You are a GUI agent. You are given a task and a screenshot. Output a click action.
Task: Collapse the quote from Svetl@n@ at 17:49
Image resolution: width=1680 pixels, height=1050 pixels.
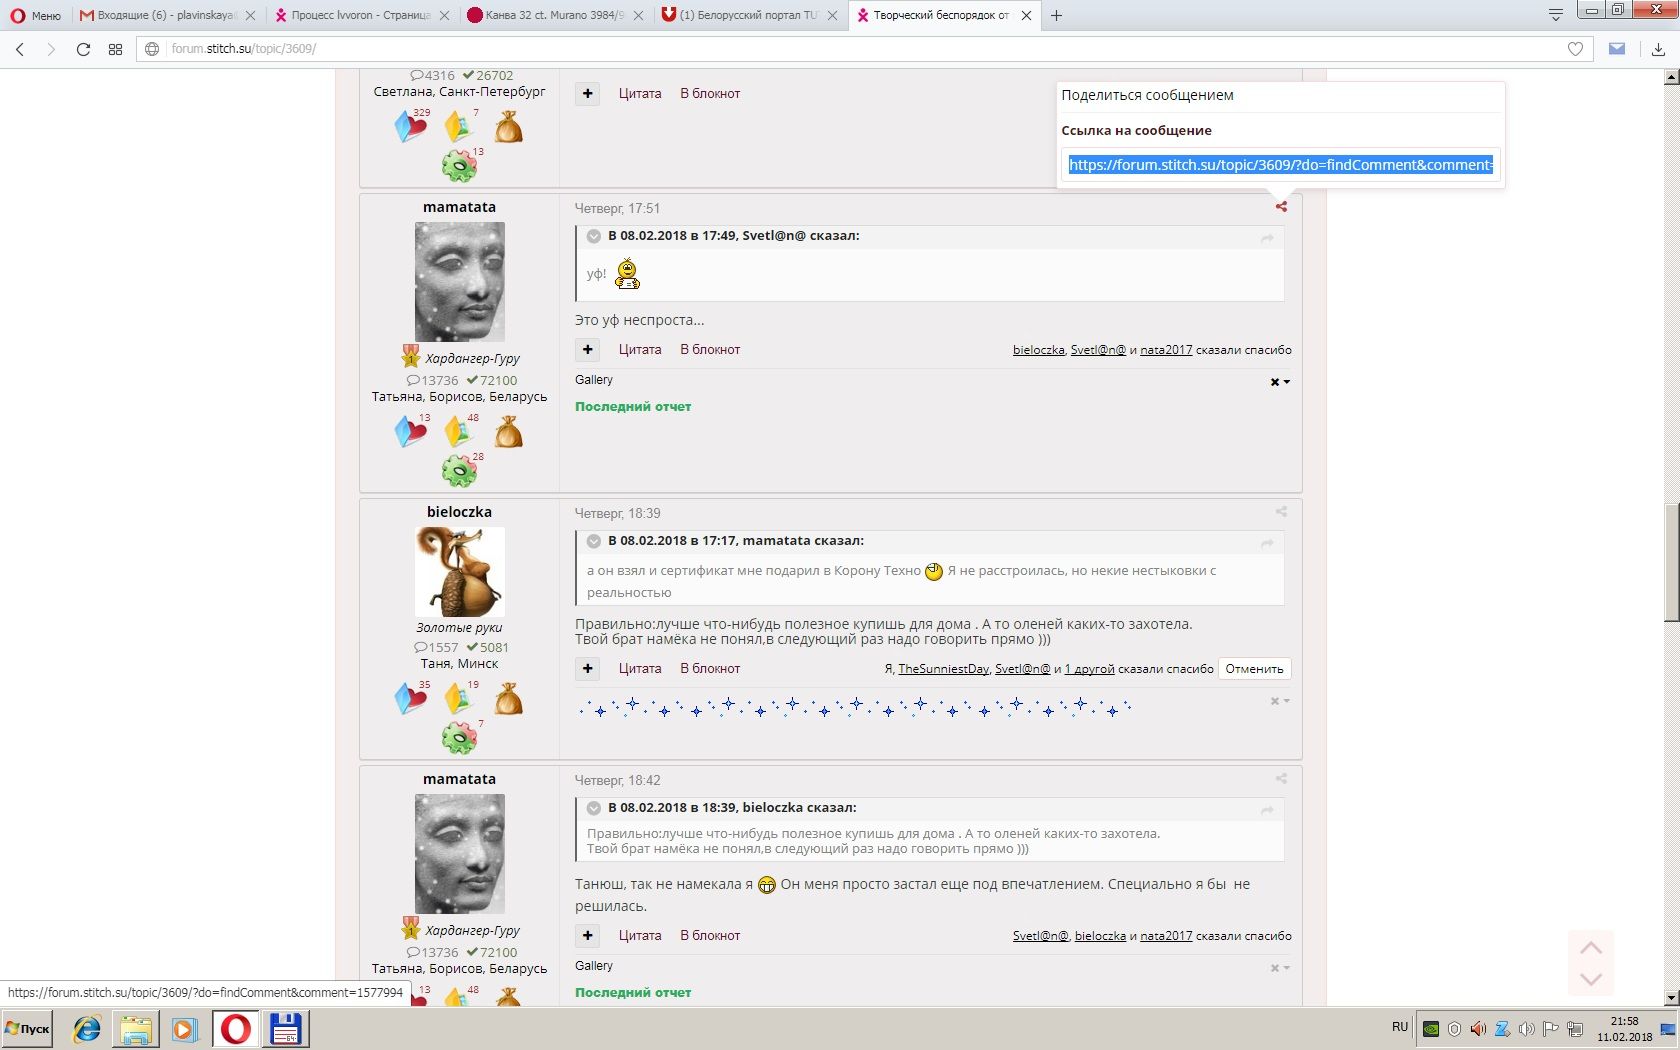(594, 236)
